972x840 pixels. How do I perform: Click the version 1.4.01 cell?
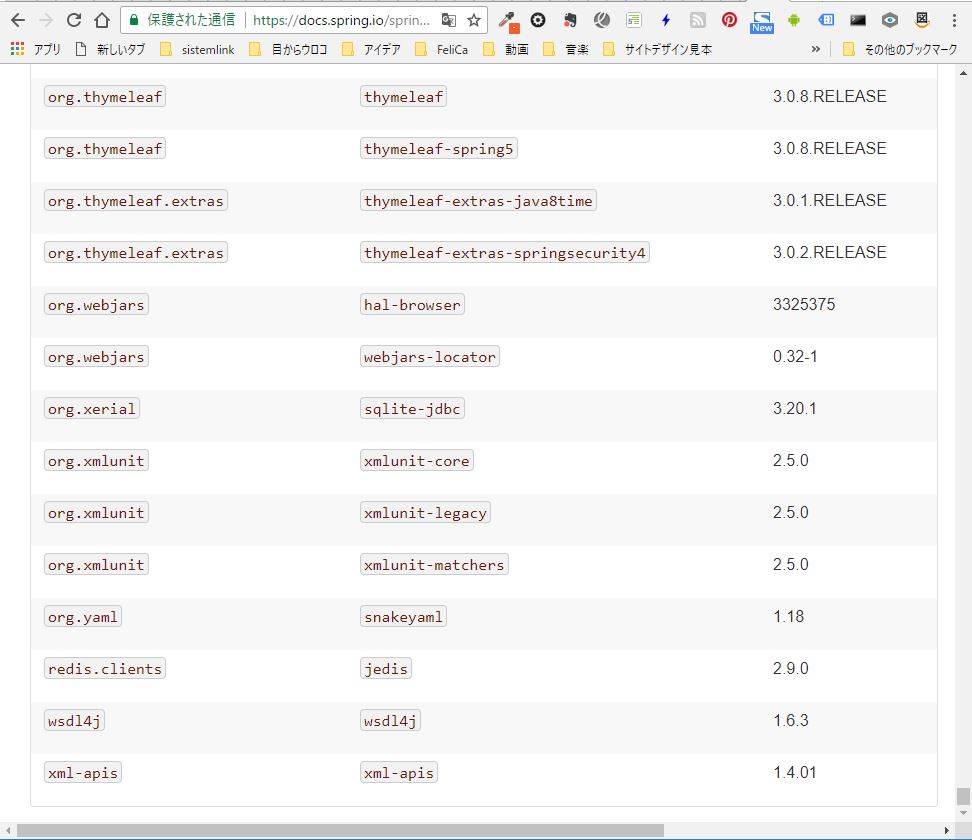(x=794, y=773)
